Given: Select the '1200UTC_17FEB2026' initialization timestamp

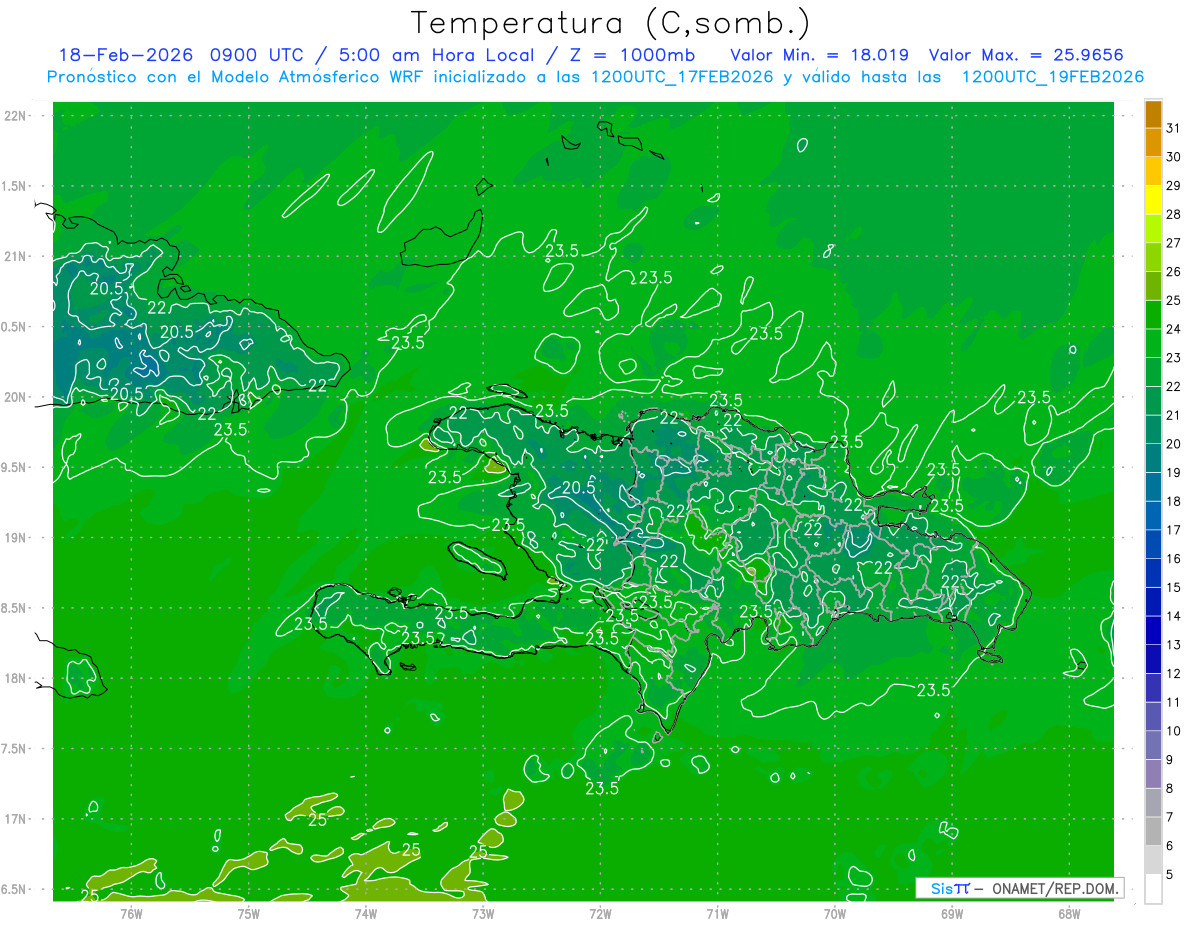Looking at the screenshot, I should [682, 77].
